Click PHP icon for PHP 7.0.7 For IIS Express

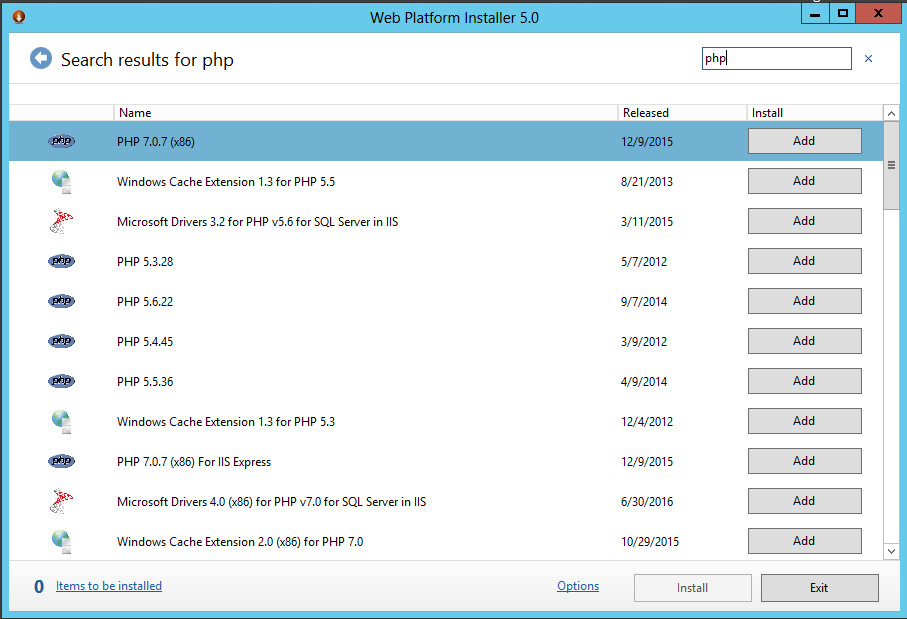click(61, 461)
